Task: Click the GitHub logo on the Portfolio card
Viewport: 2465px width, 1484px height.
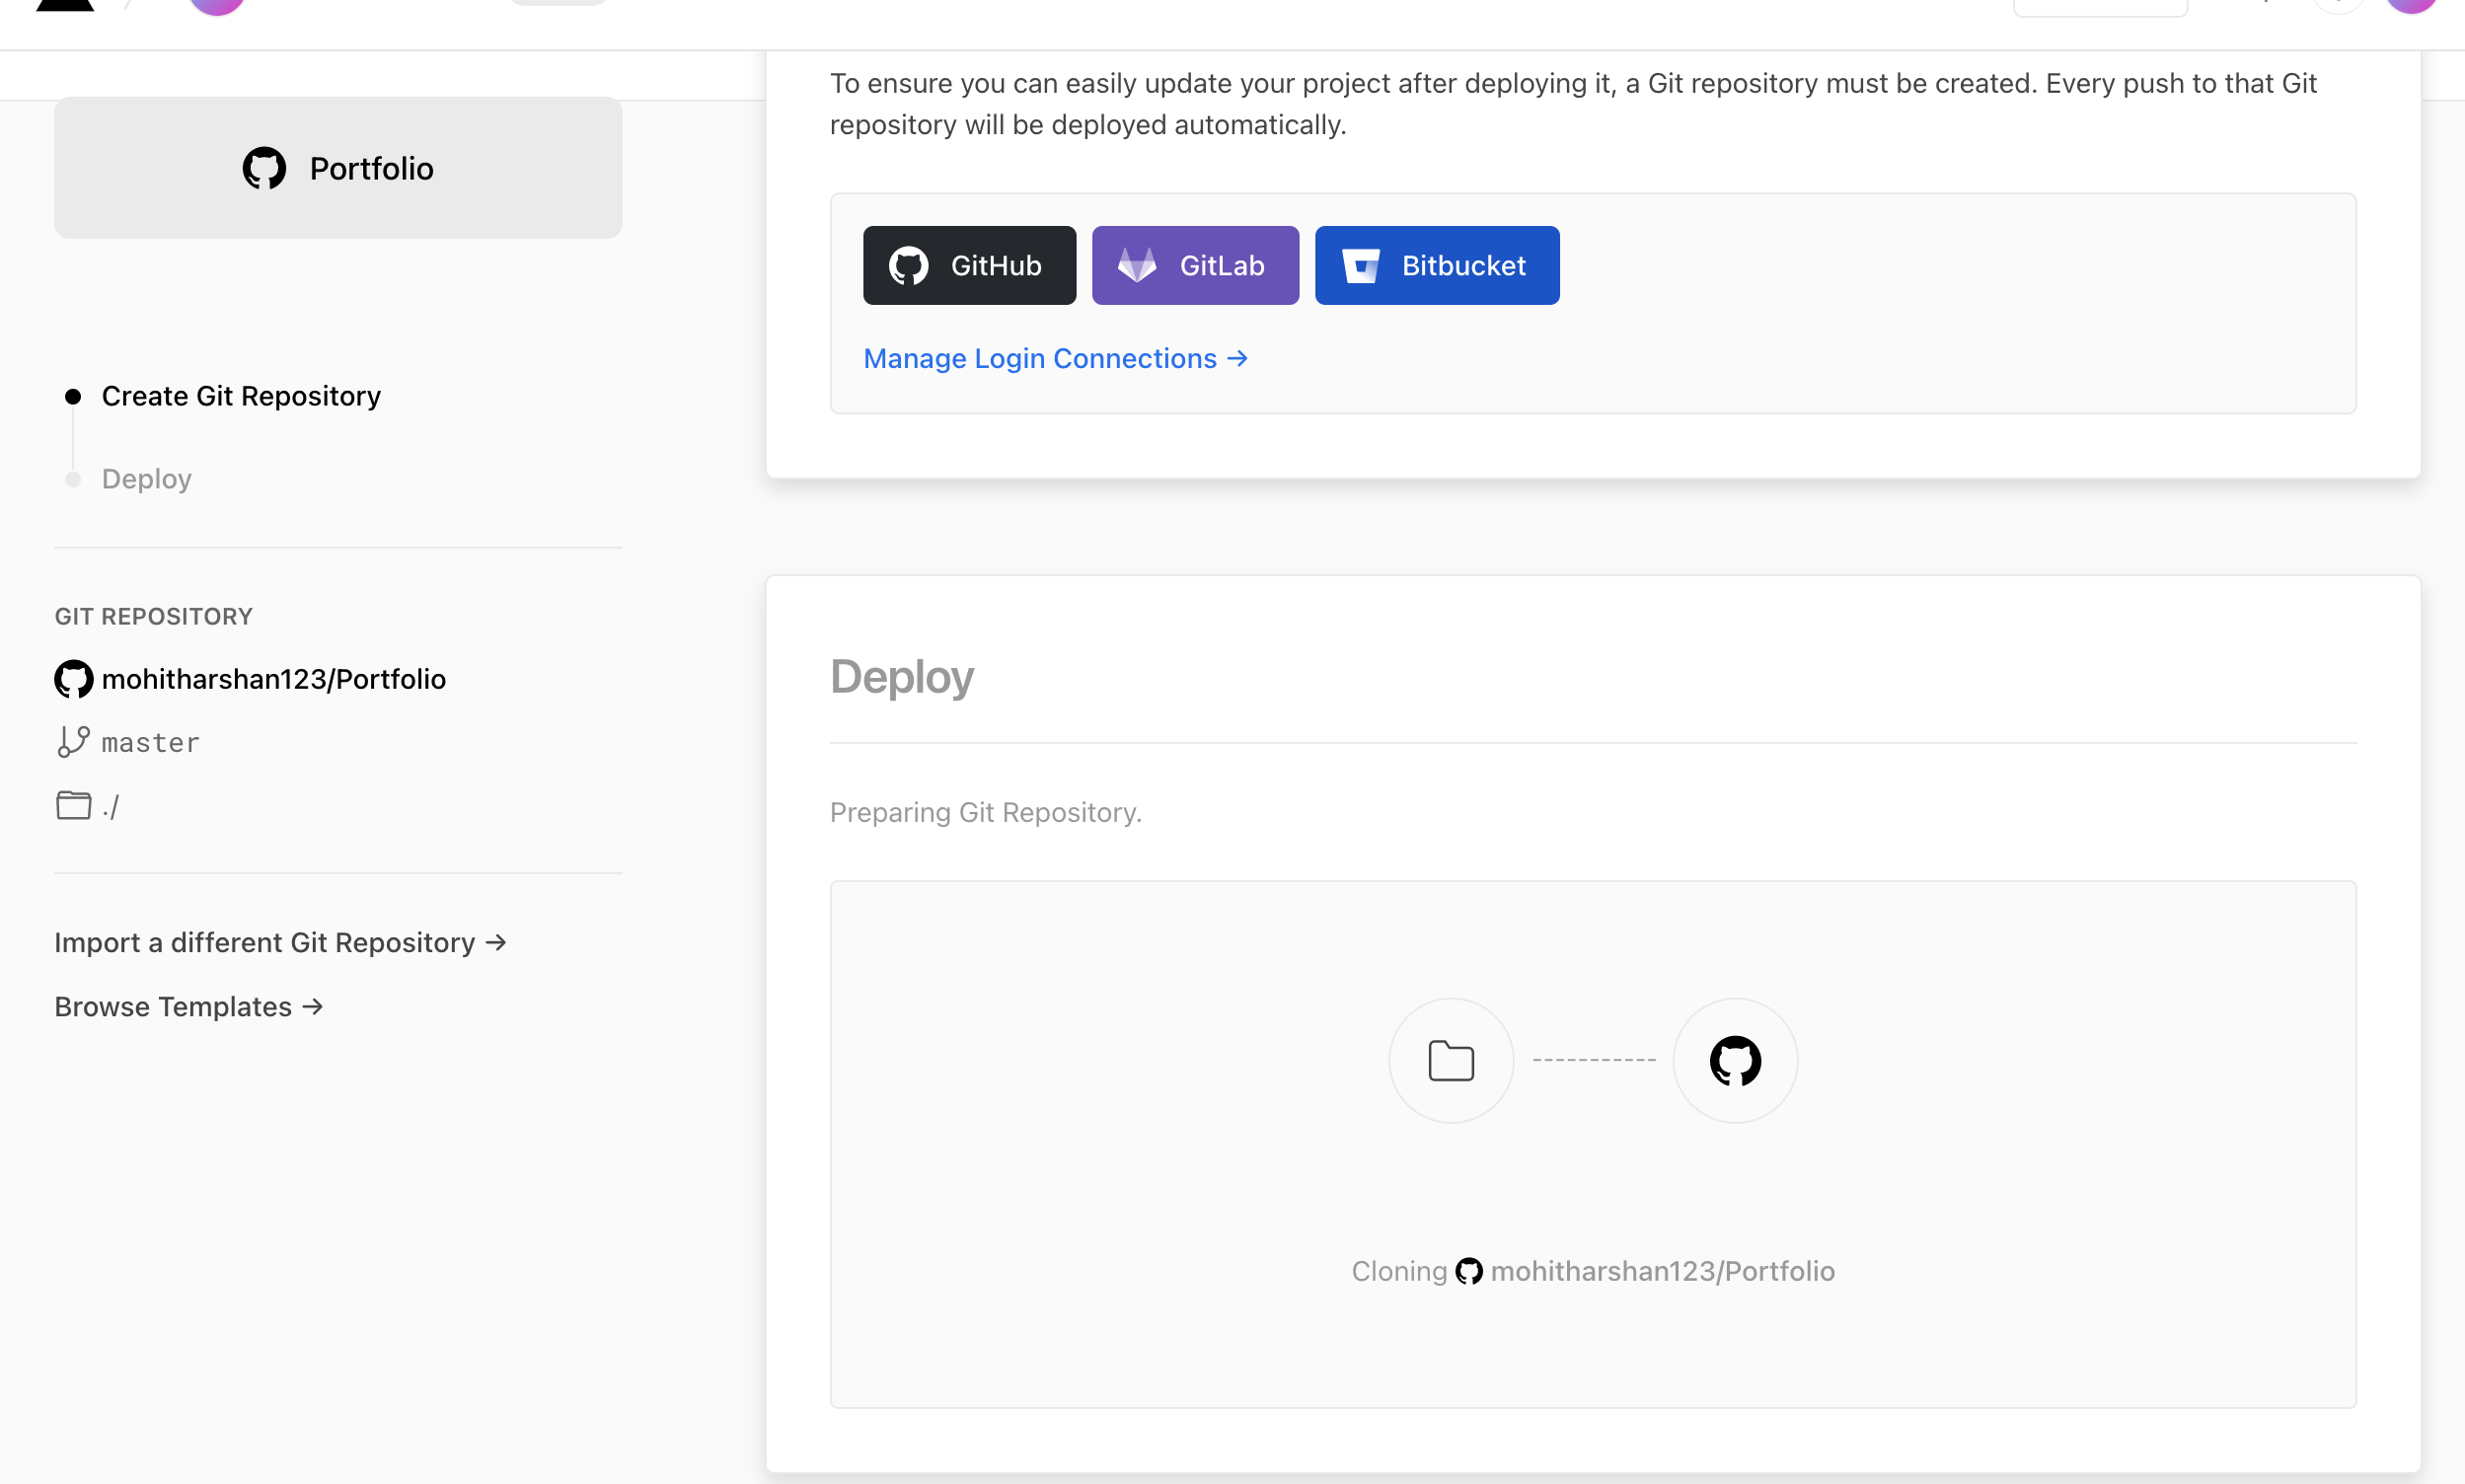Action: (x=264, y=168)
